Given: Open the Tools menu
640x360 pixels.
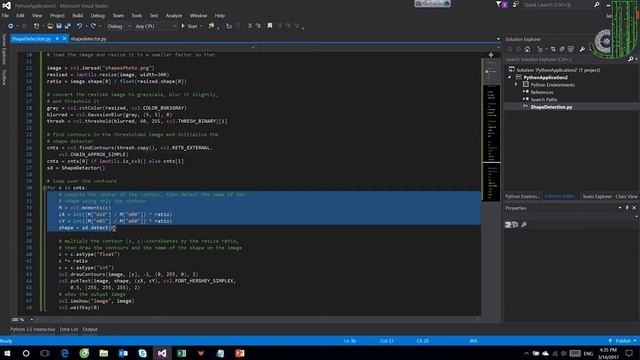Looking at the screenshot, I should (137, 16).
